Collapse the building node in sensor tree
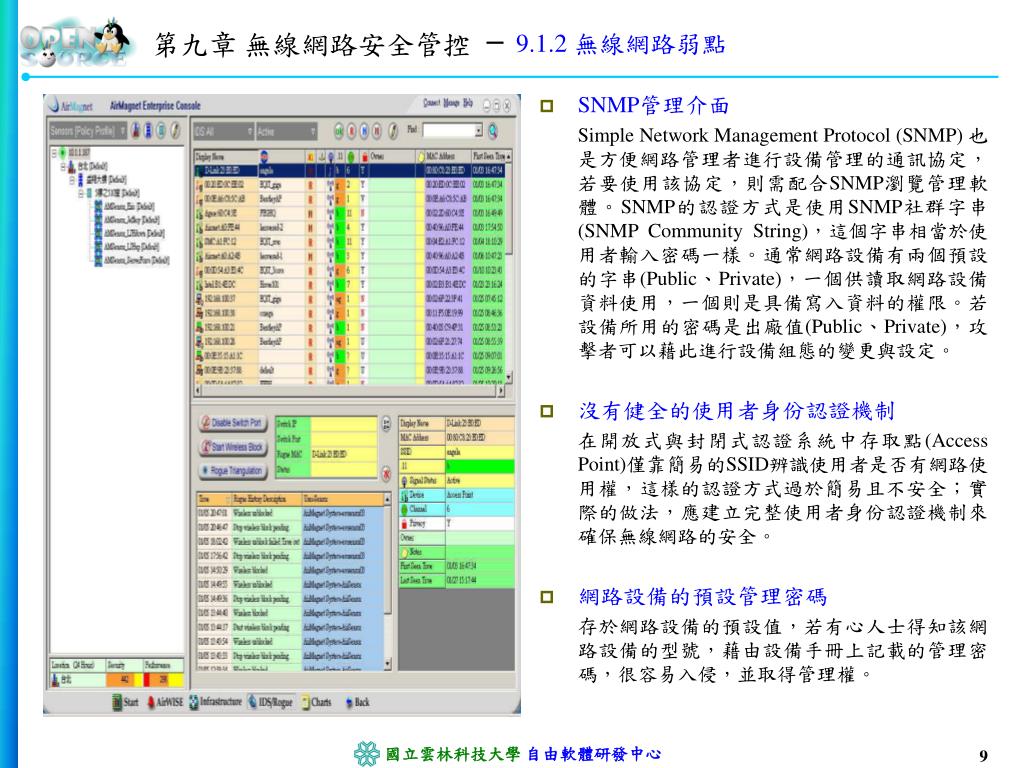1024x768 pixels. coord(72,179)
